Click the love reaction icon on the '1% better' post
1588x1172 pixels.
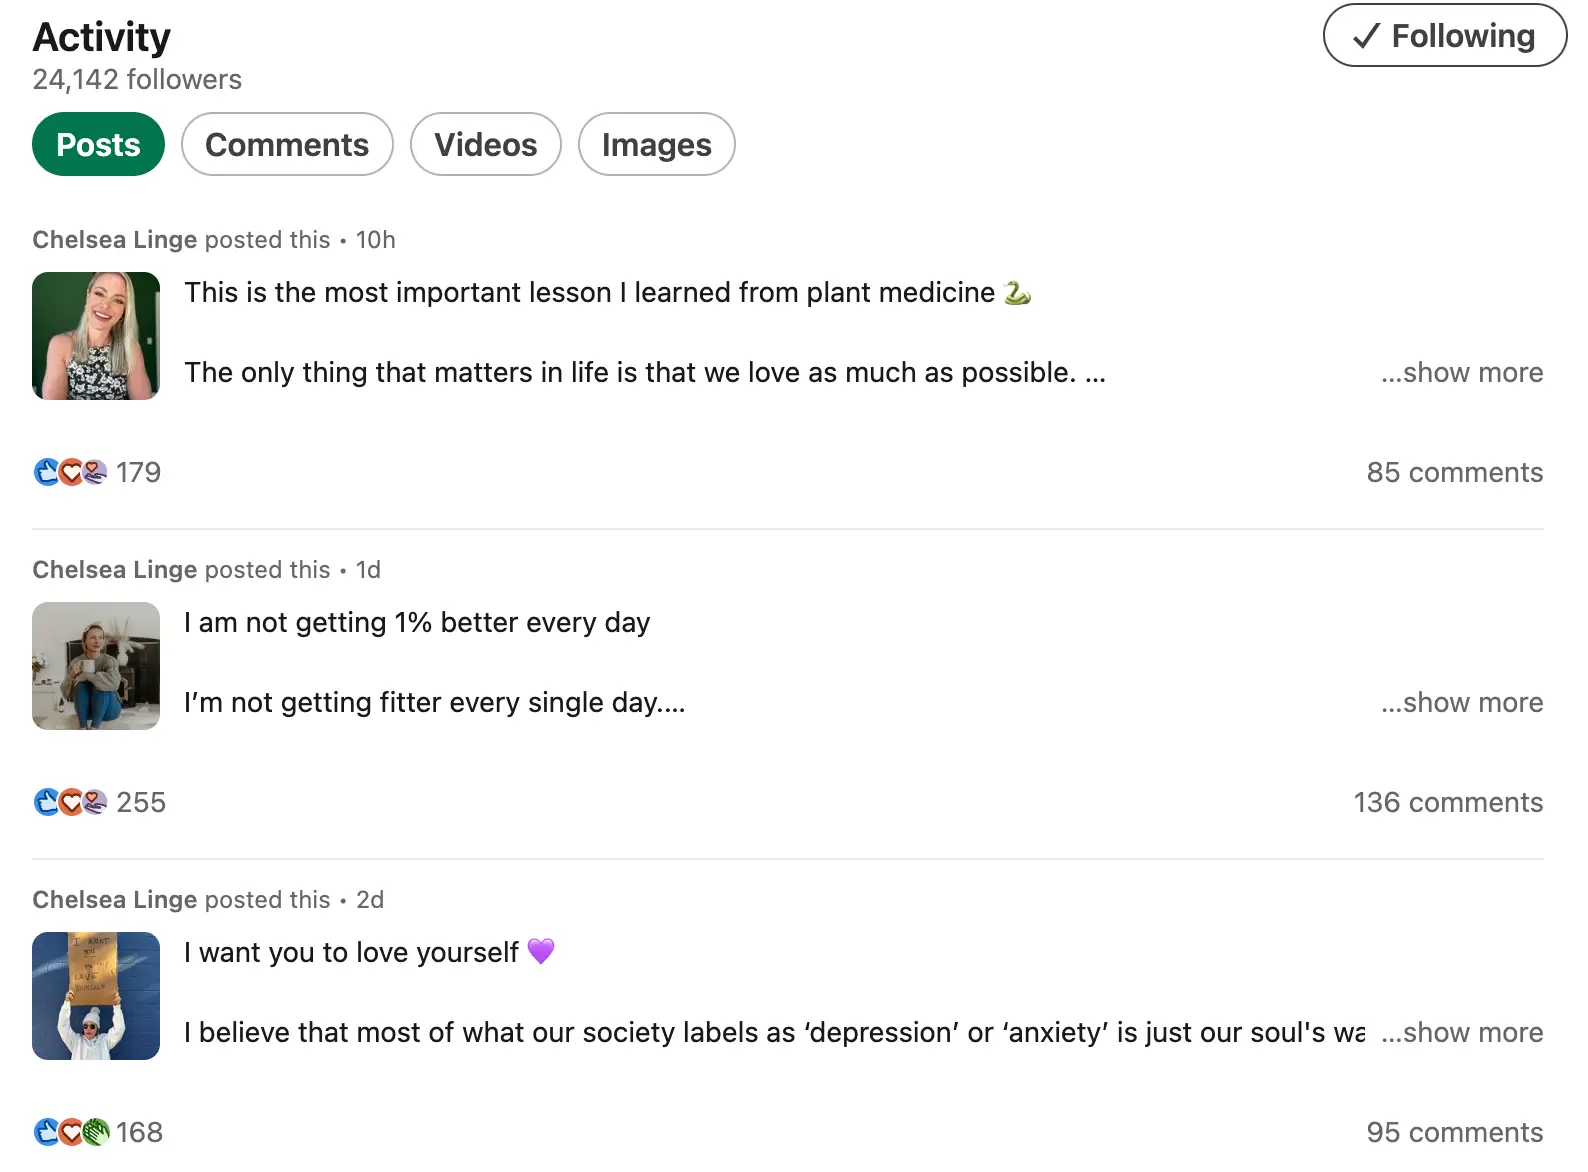70,802
